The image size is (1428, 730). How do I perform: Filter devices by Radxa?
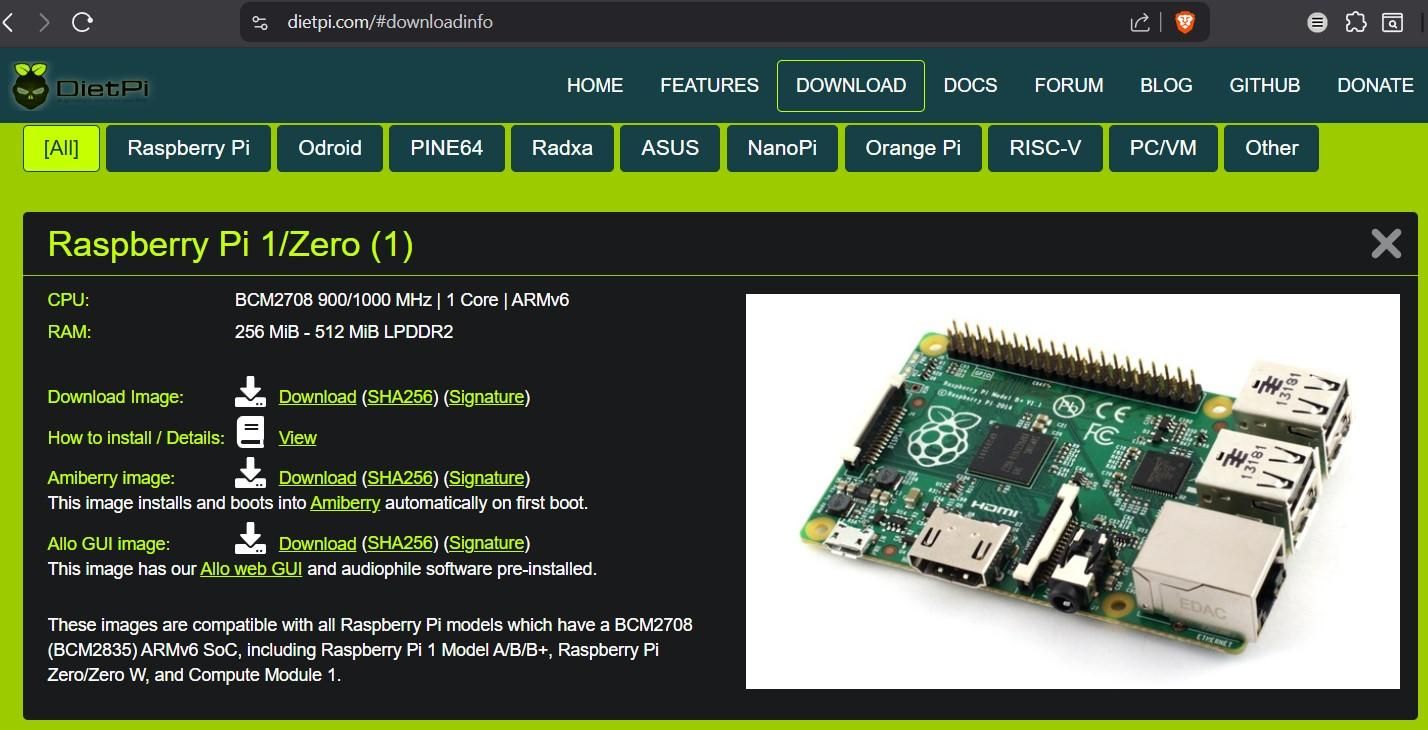click(563, 148)
